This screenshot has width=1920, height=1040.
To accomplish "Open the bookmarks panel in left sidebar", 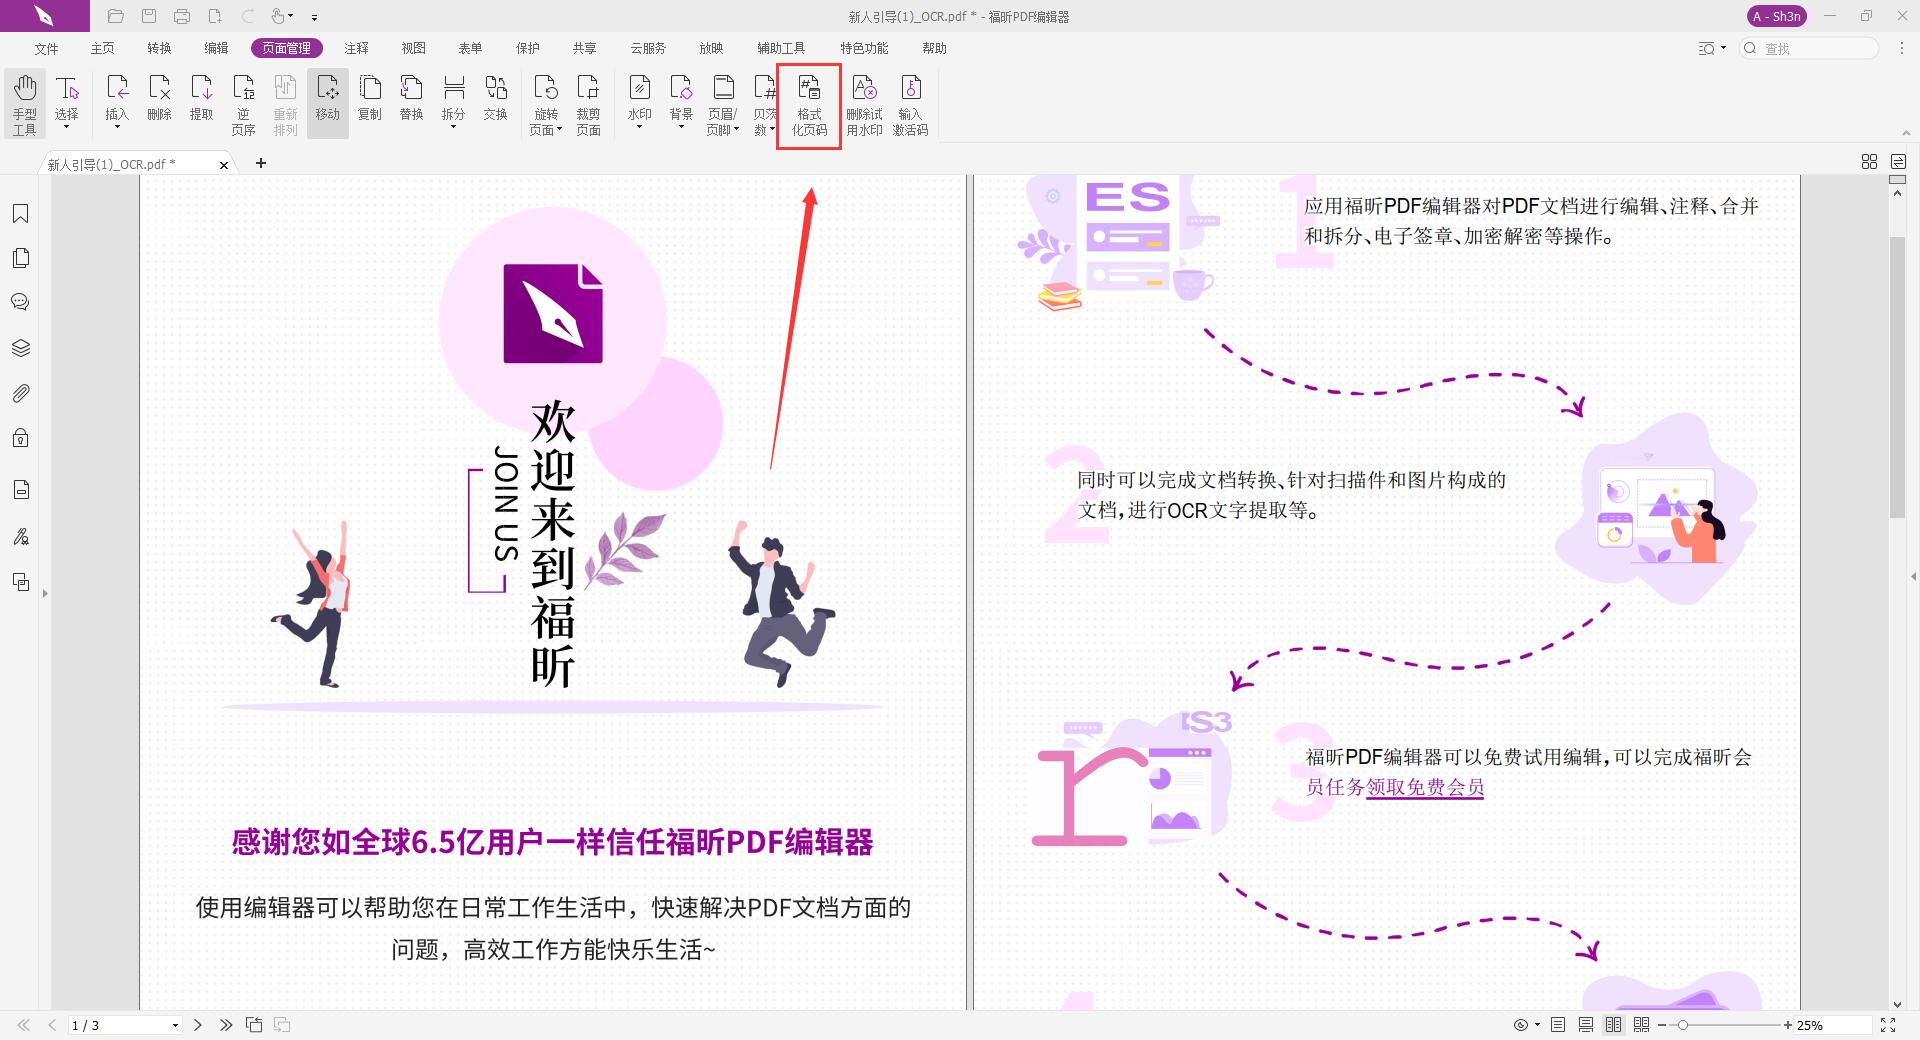I will 20,212.
